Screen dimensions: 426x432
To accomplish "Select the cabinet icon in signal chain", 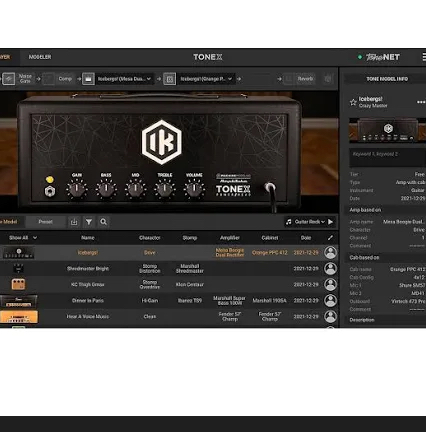I will point(169,79).
